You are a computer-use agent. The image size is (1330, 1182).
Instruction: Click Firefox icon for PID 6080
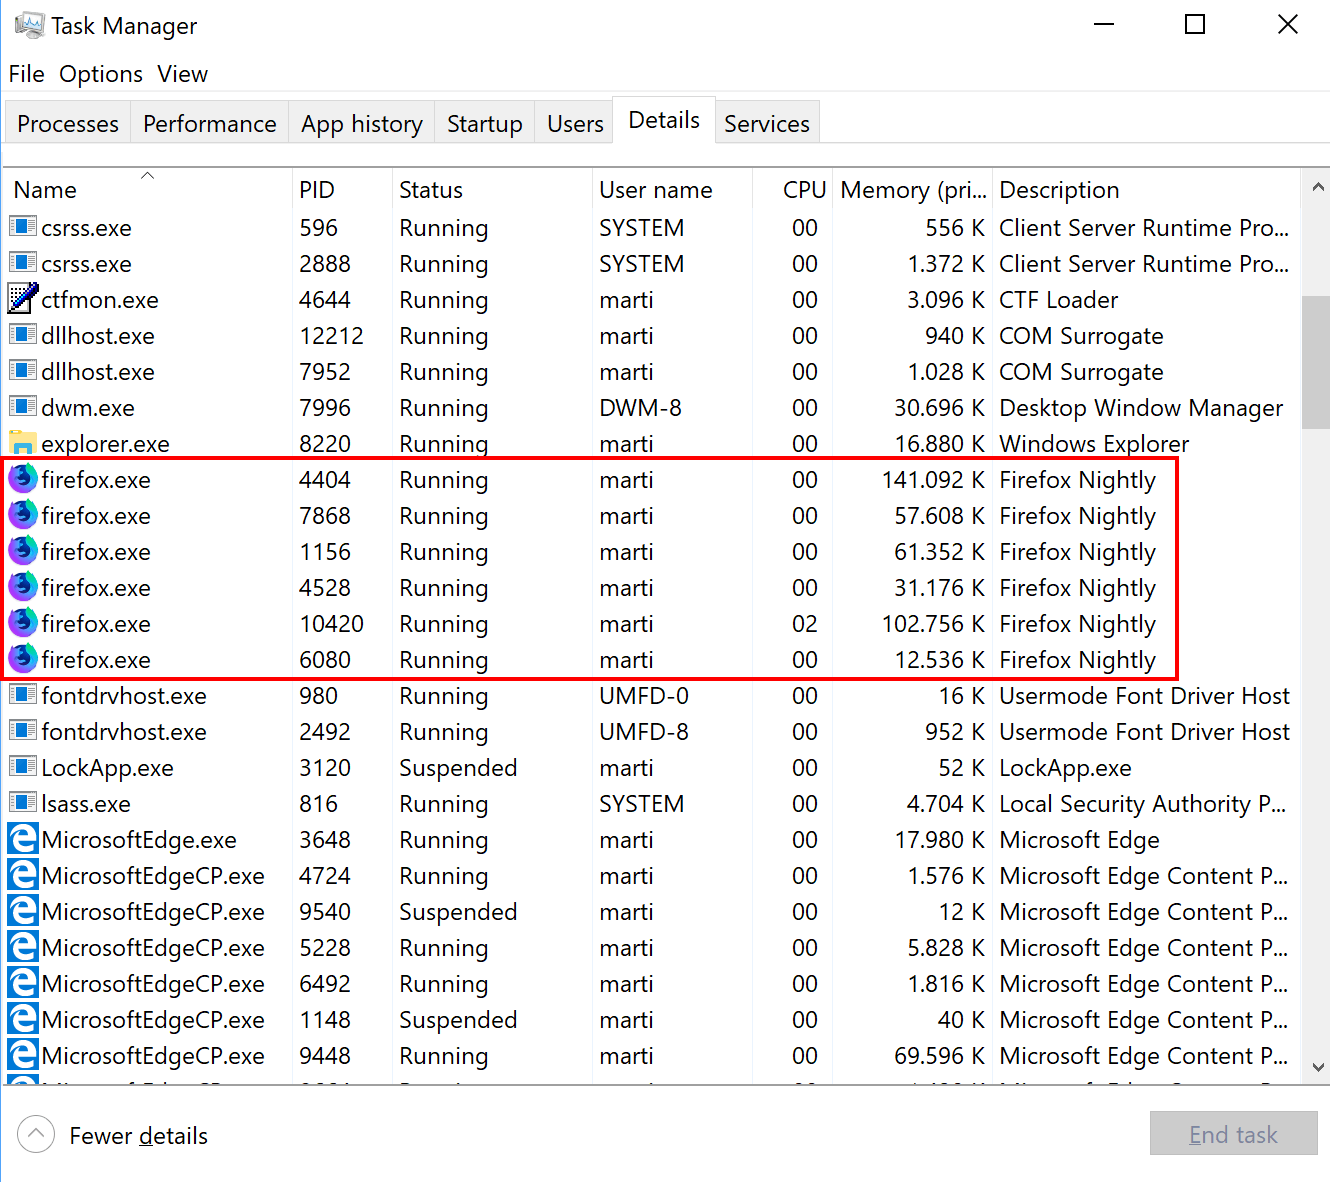[22, 659]
